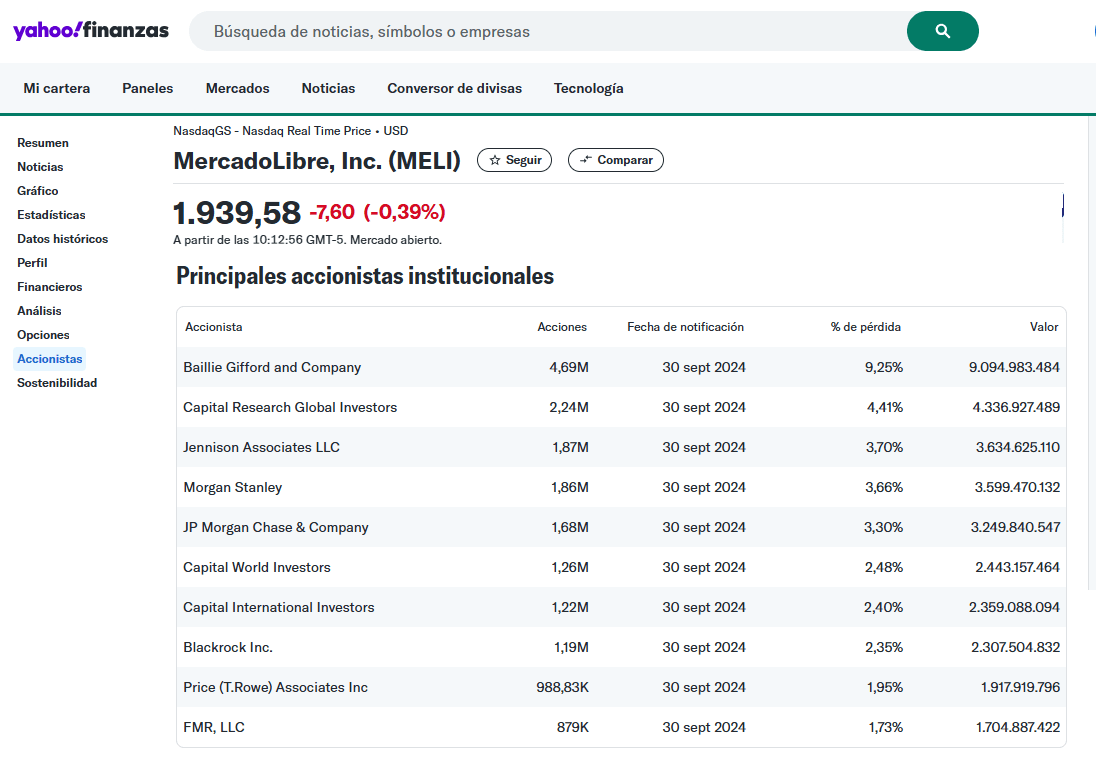Viewport: 1104px width, 764px height.
Task: Open the Tecnología section
Action: tap(588, 88)
